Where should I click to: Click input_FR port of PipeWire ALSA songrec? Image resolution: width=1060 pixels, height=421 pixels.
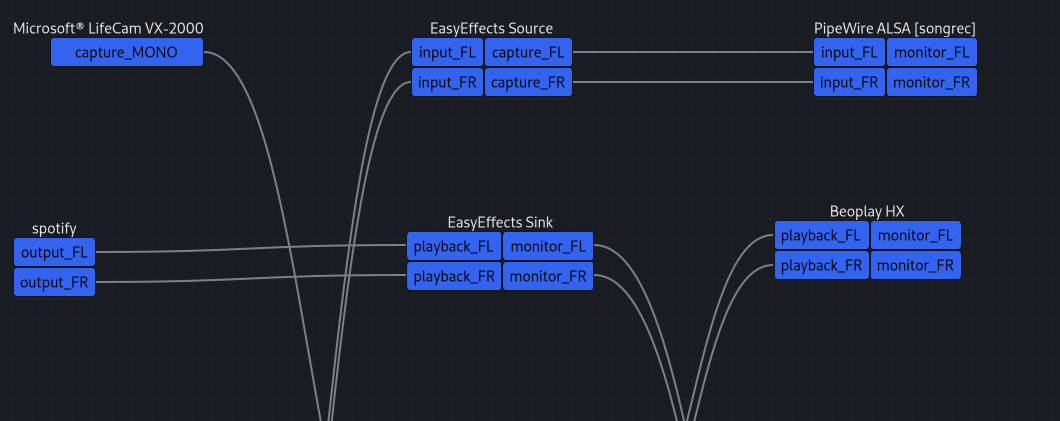tap(849, 82)
